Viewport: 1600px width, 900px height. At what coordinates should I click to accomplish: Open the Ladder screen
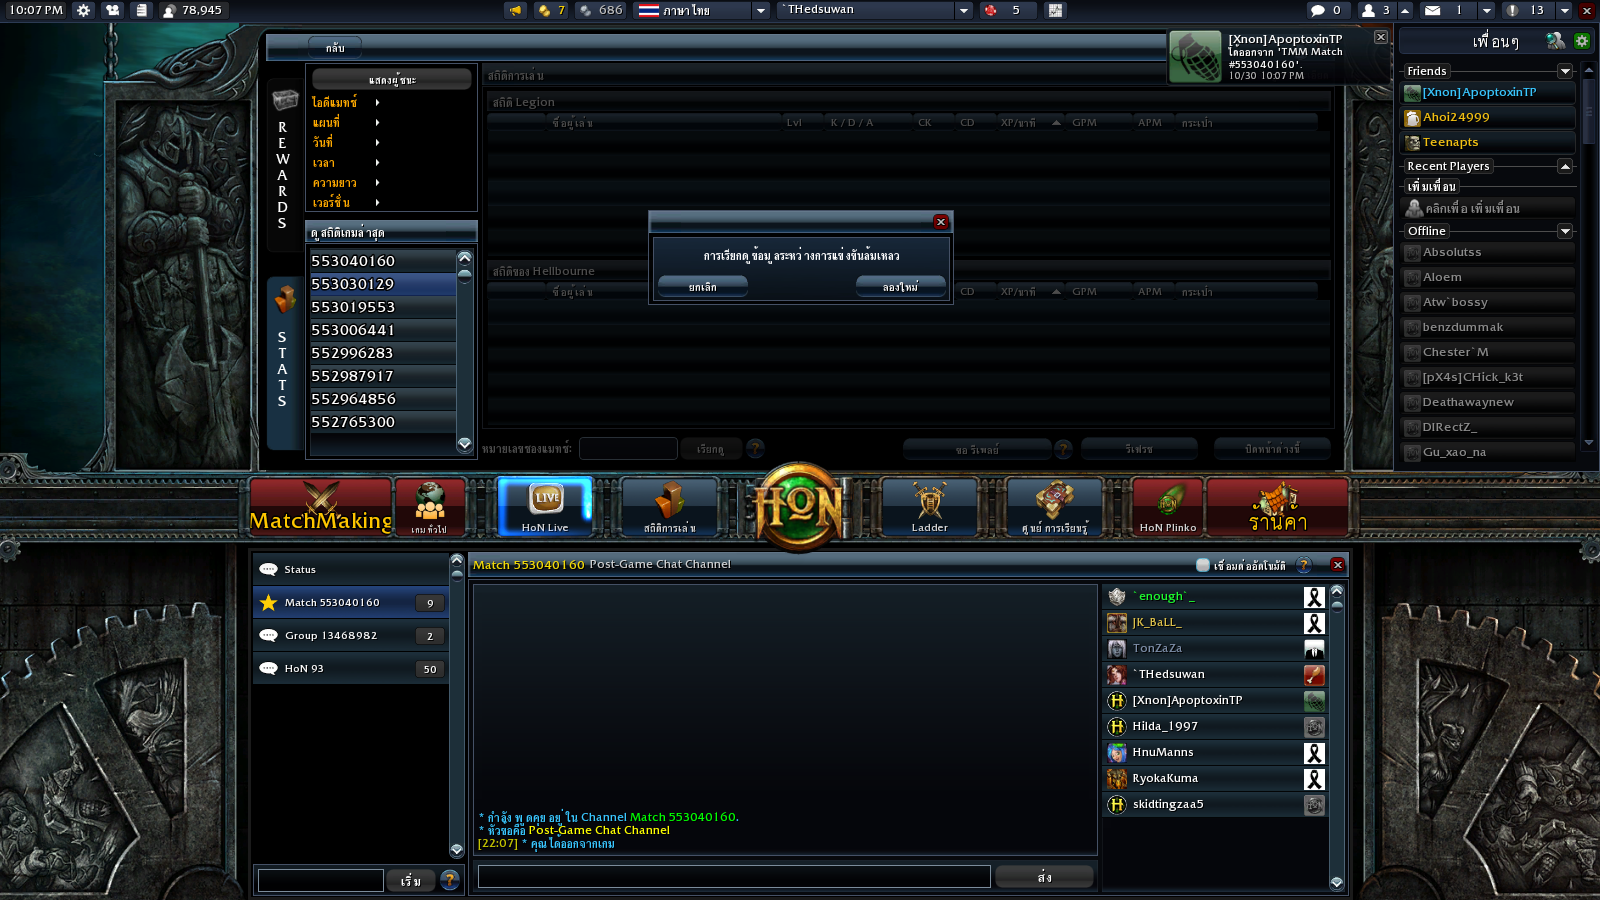(929, 507)
